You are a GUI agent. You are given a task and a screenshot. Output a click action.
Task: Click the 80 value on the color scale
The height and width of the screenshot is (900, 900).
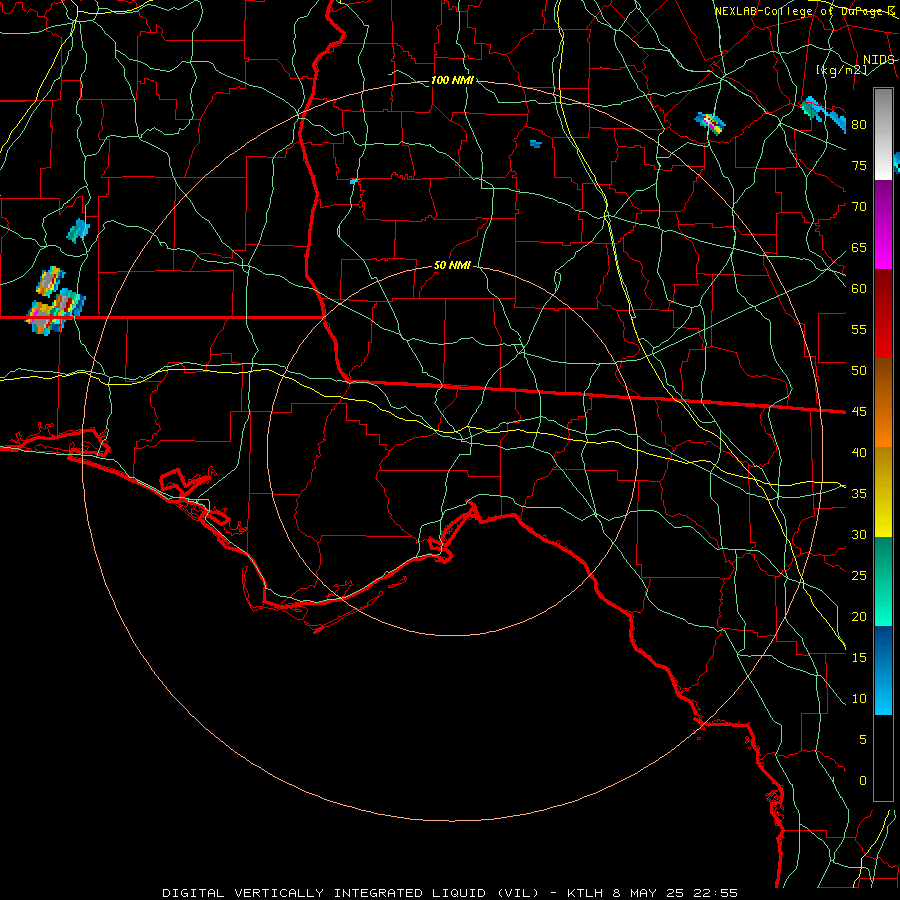point(859,125)
